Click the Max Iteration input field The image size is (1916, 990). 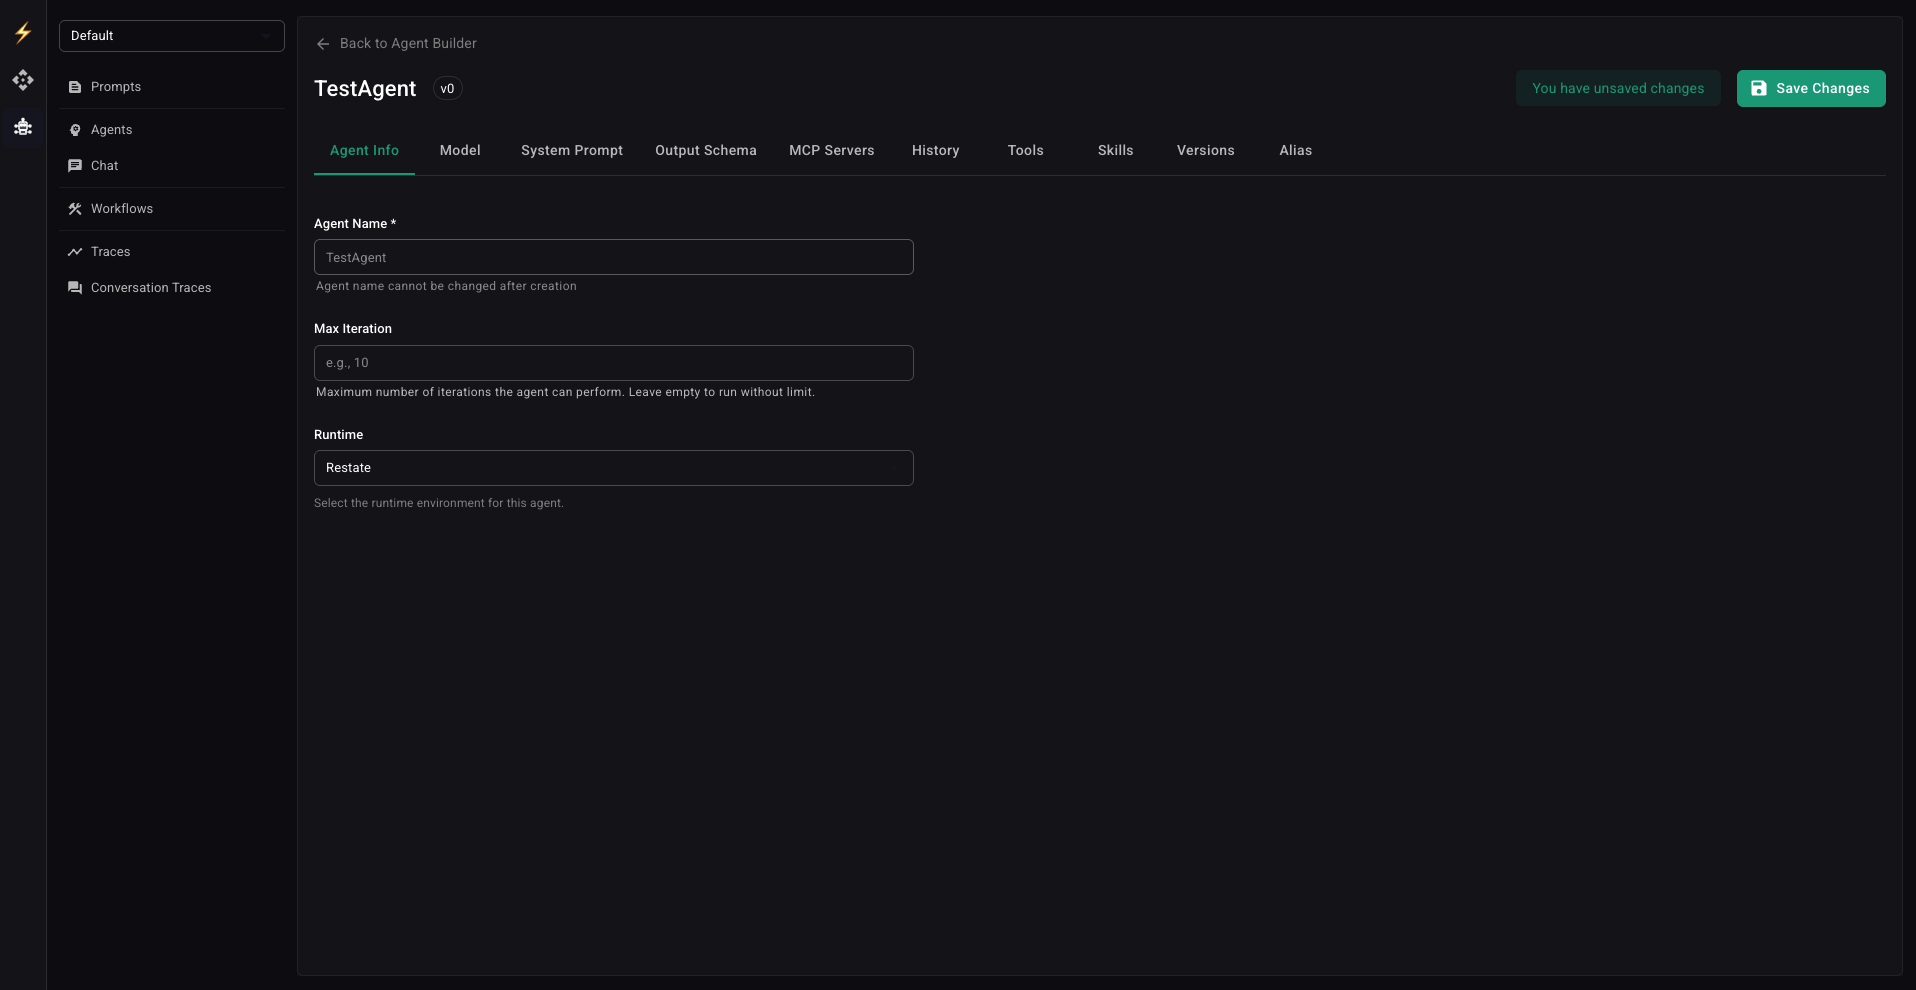tap(613, 362)
